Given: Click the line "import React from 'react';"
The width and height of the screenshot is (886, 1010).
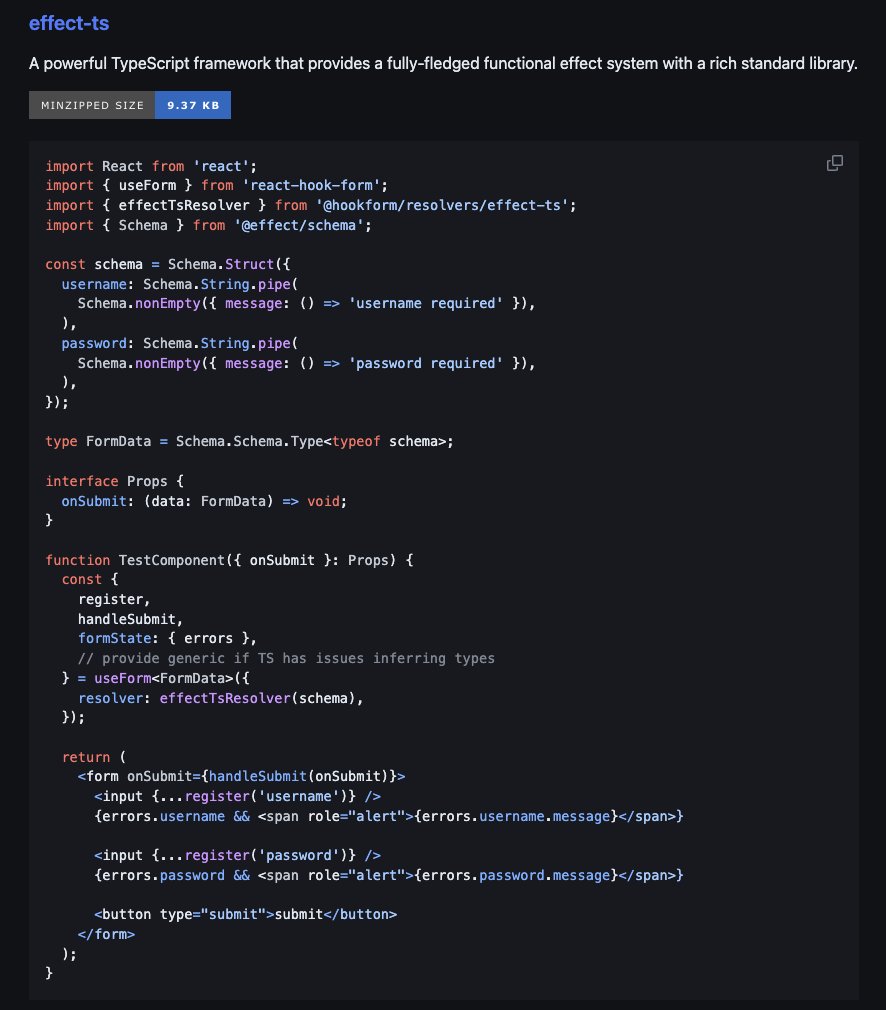Looking at the screenshot, I should point(151,166).
